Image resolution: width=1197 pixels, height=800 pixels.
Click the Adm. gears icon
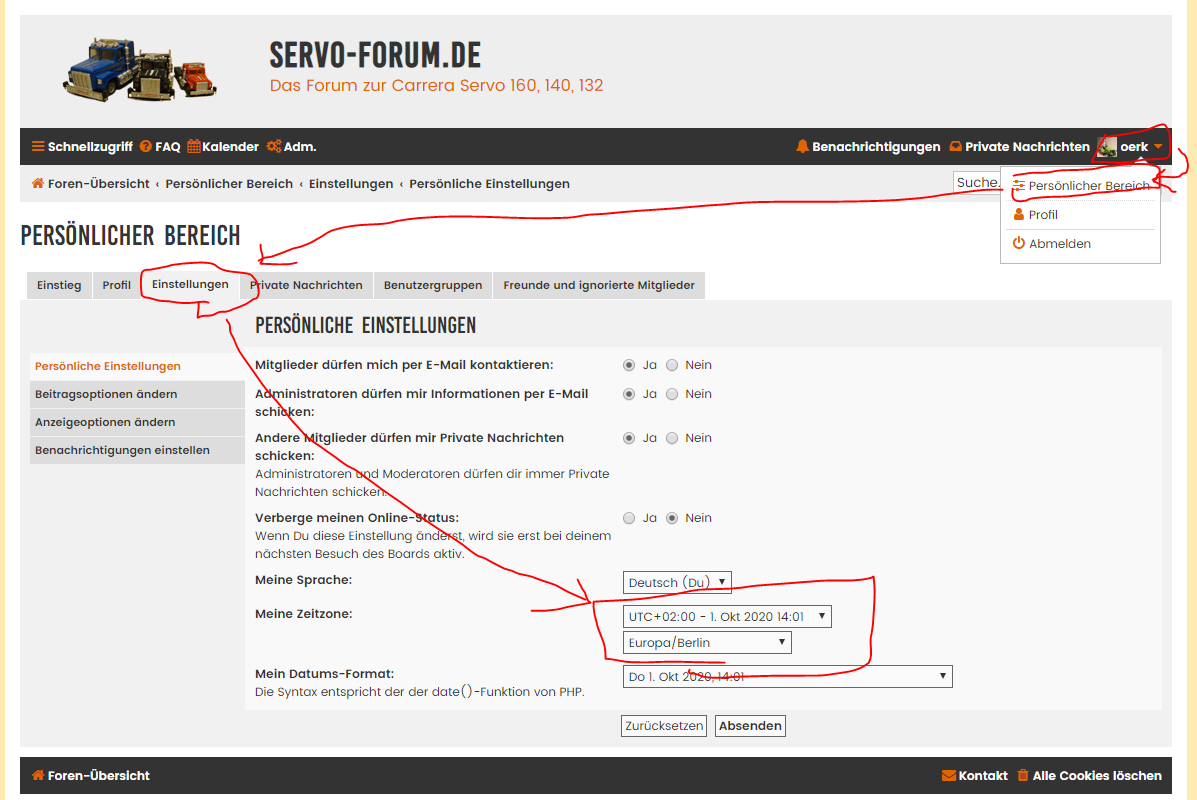[x=273, y=147]
